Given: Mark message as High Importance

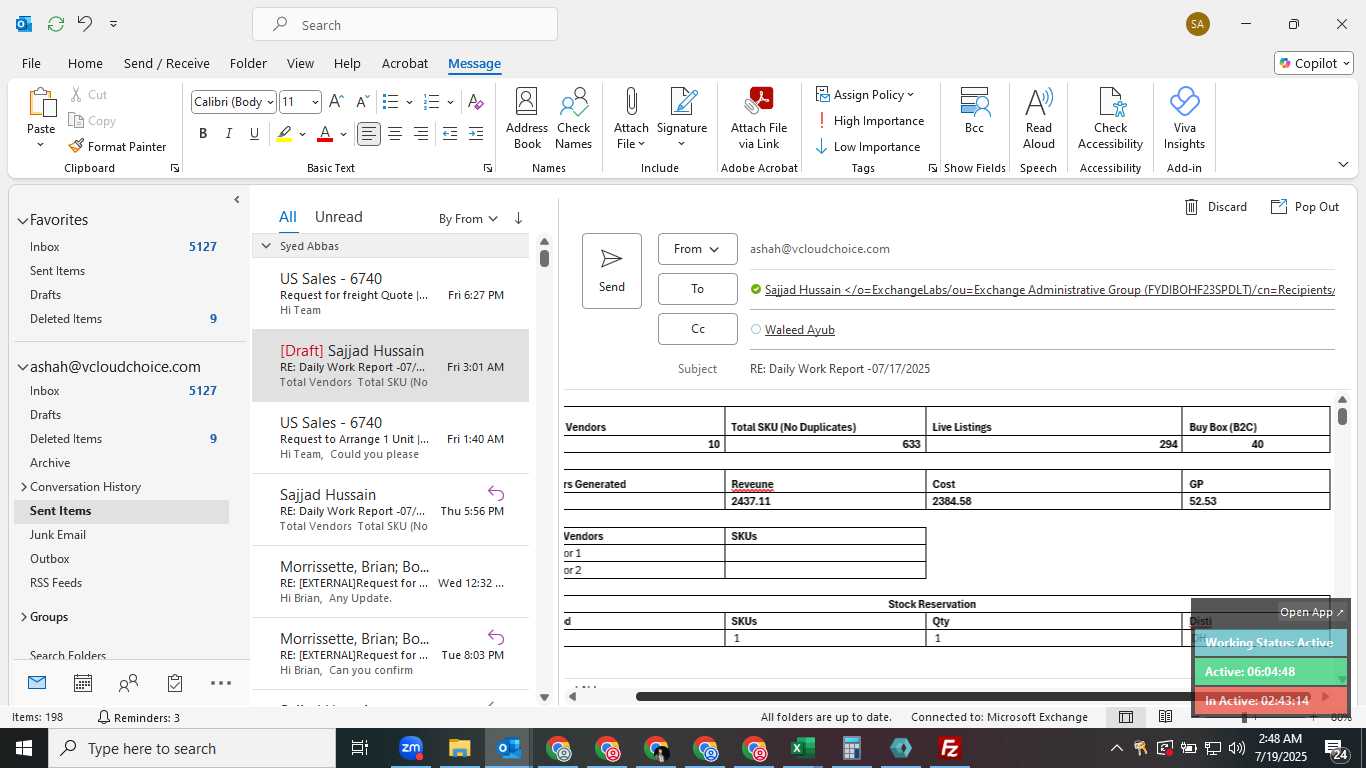Looking at the screenshot, I should point(869,120).
